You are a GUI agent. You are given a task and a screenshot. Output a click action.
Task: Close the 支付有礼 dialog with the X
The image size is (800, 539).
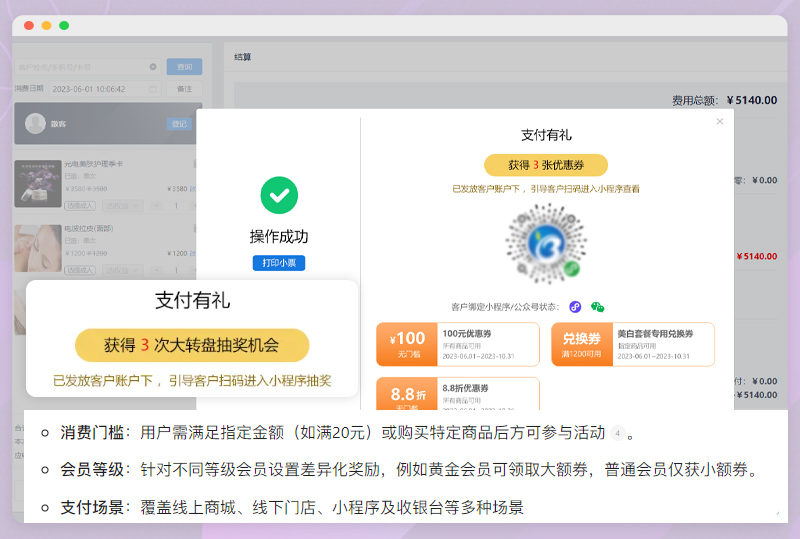(719, 121)
